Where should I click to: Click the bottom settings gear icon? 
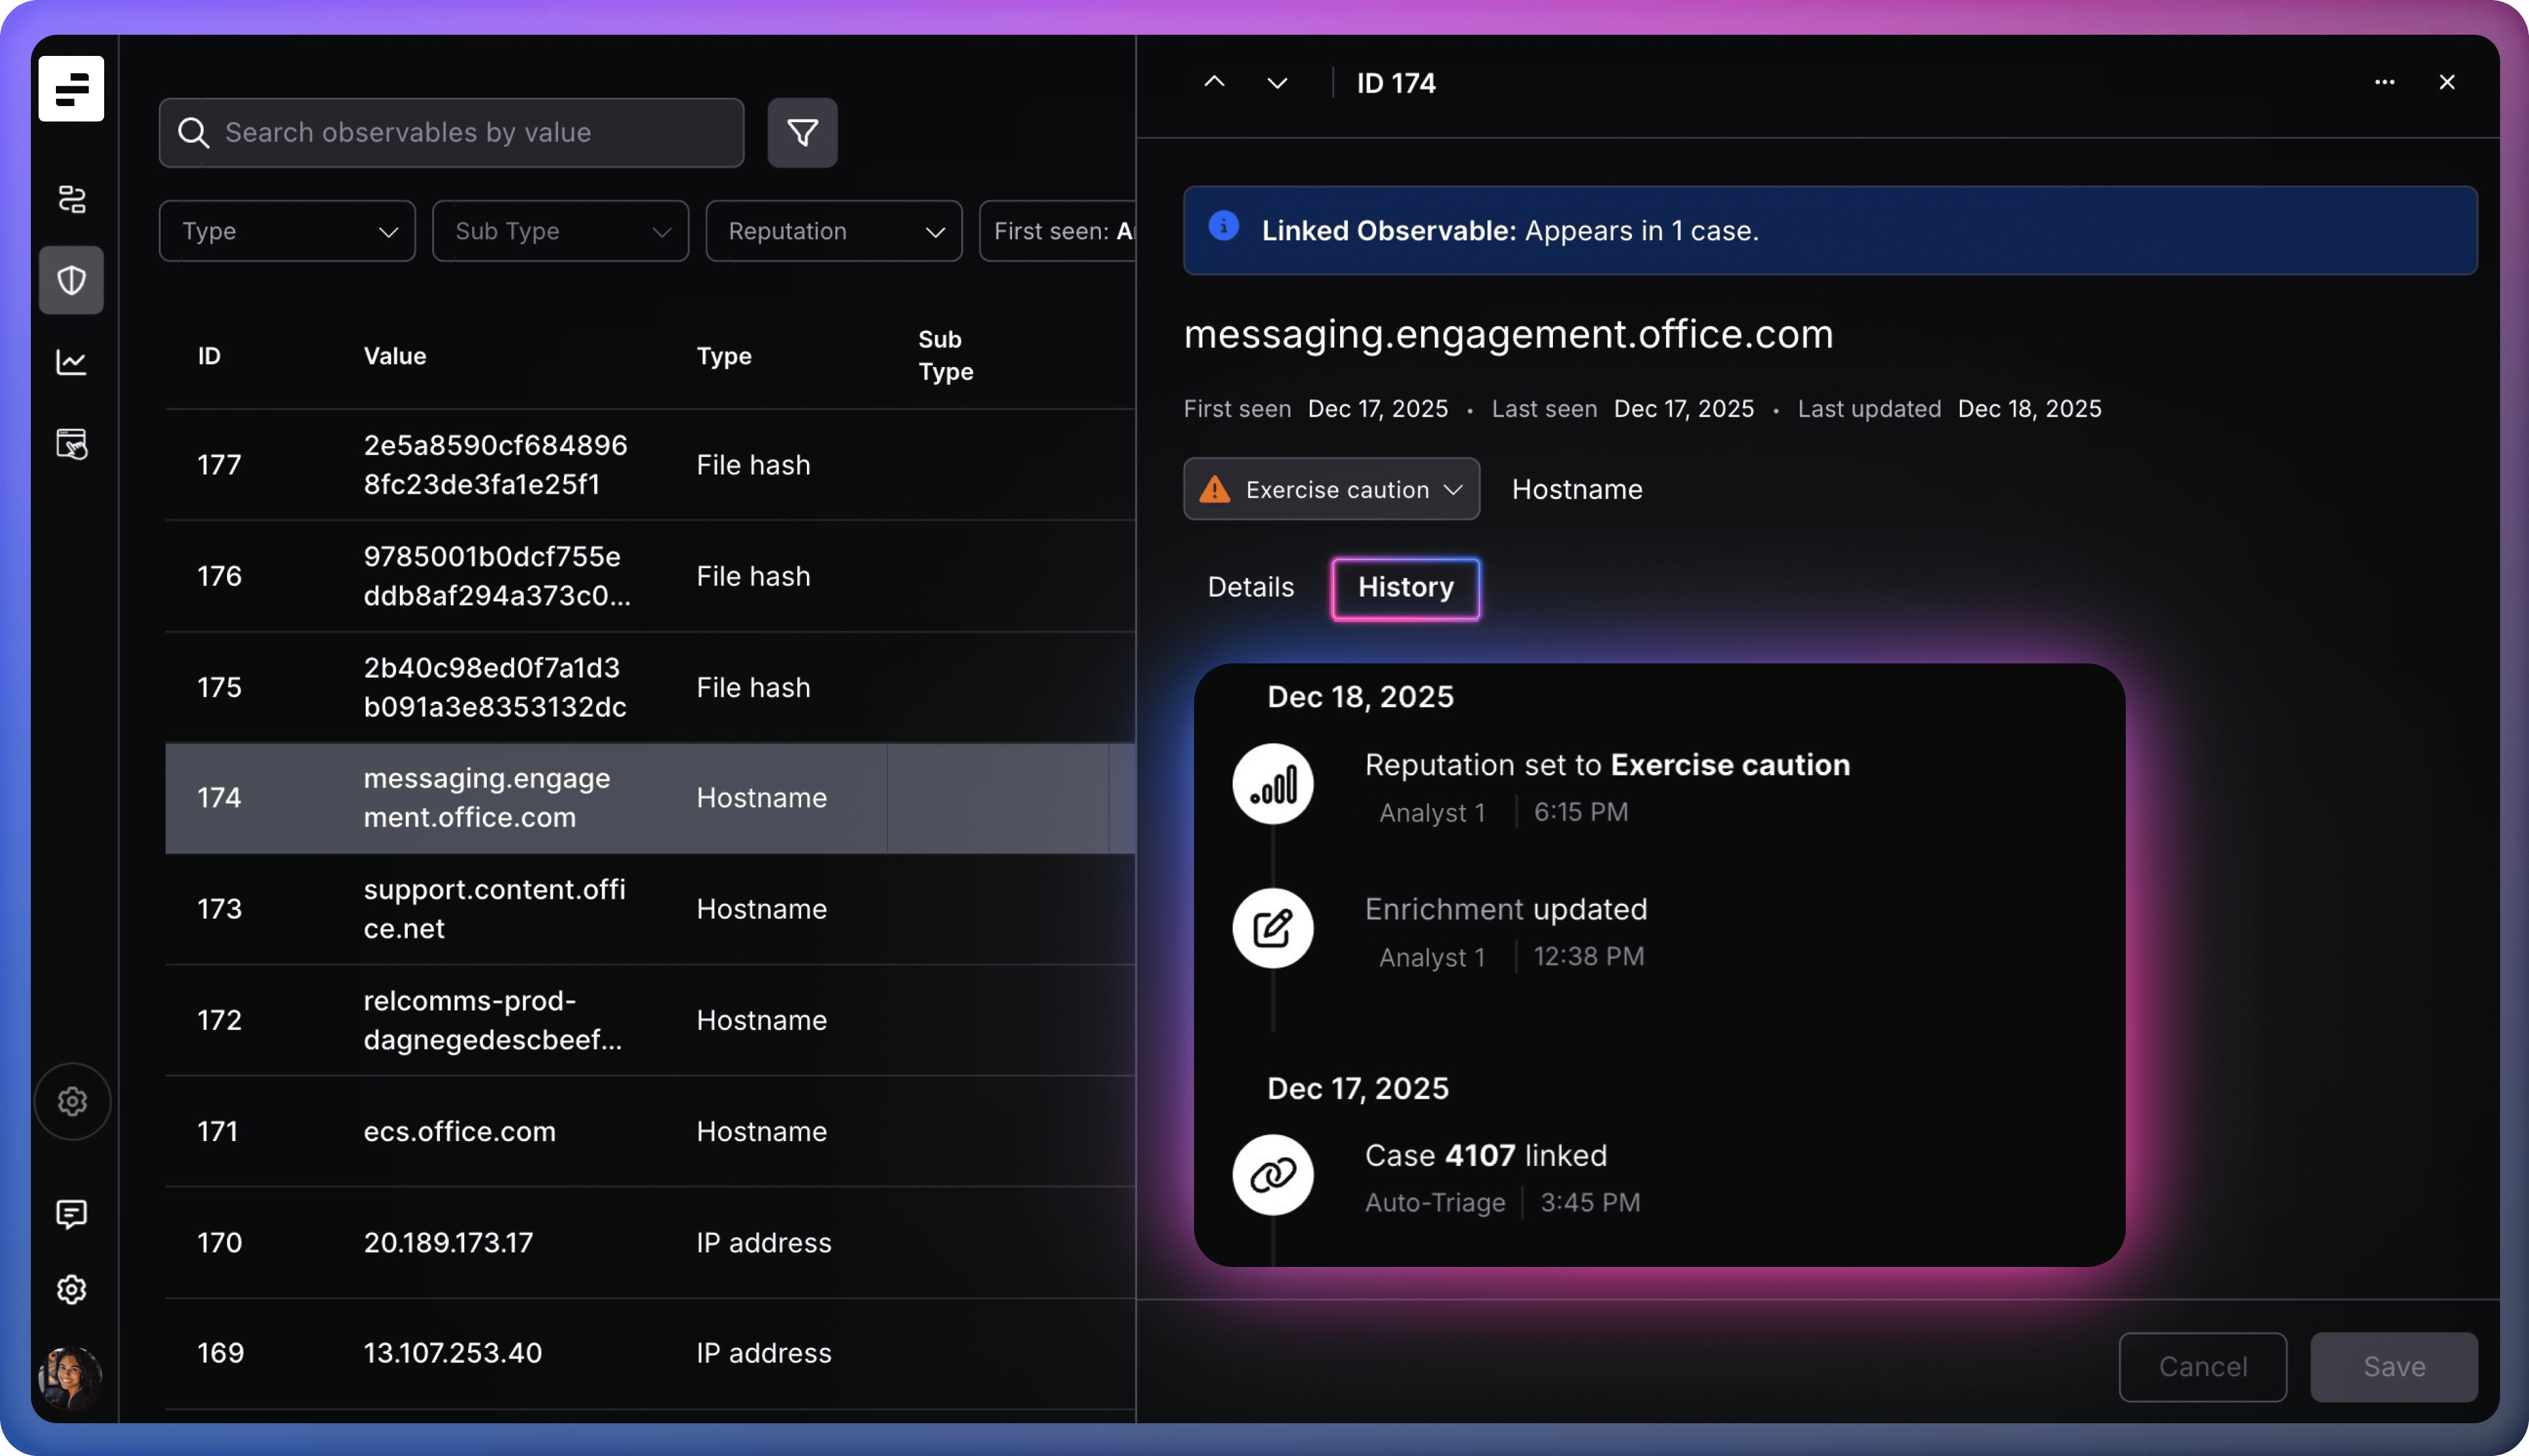point(71,1290)
